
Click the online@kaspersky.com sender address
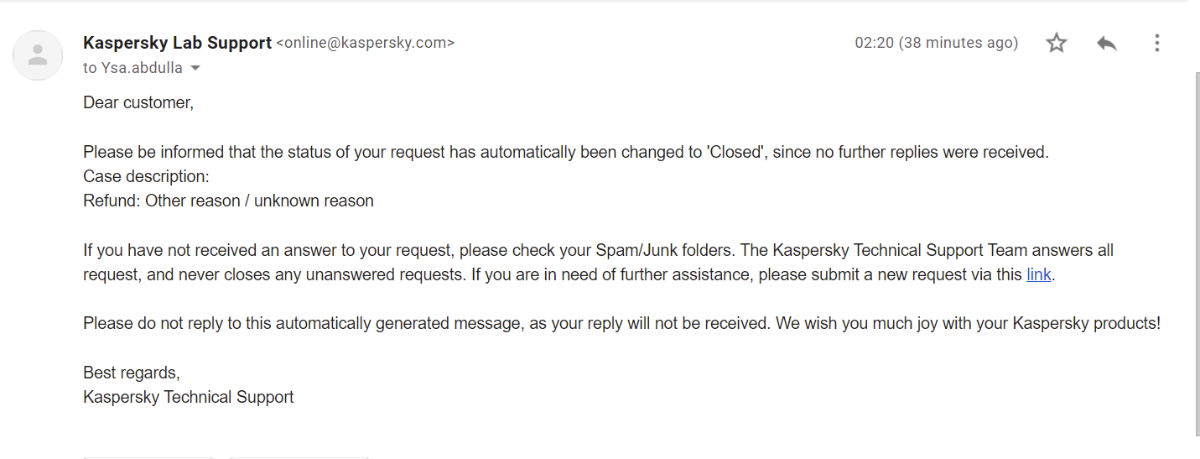pyautogui.click(x=365, y=43)
